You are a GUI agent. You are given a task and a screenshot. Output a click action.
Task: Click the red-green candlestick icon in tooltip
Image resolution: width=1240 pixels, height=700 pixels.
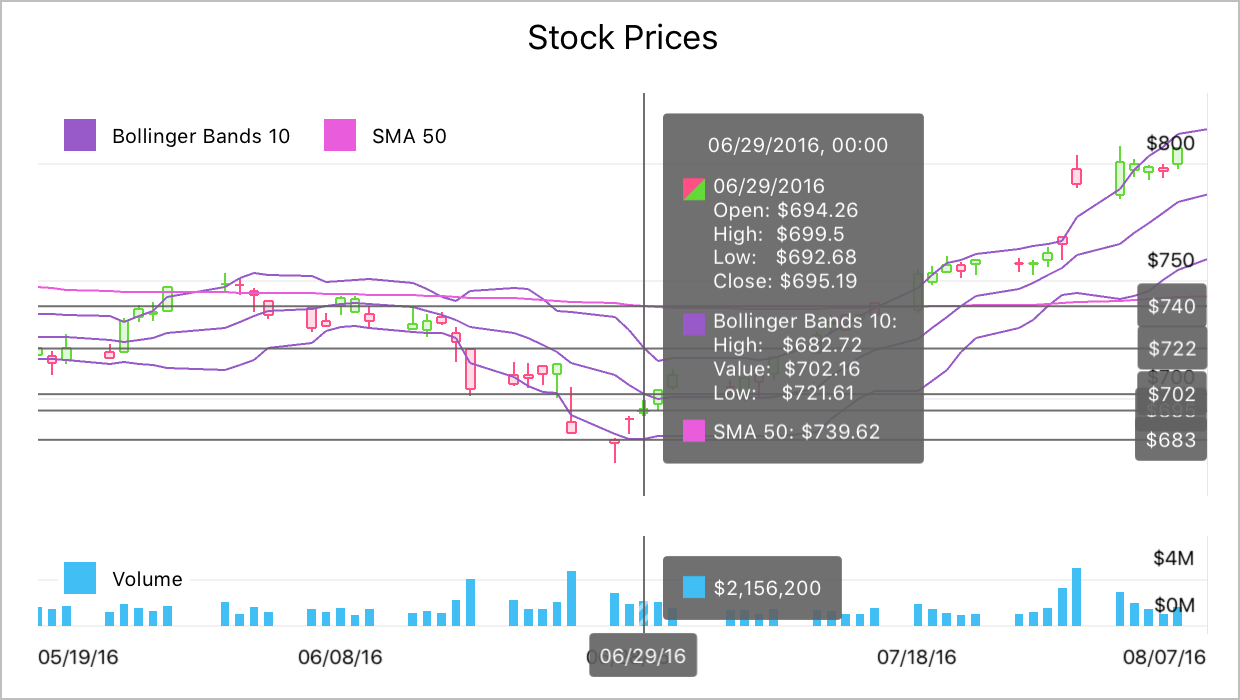point(694,187)
